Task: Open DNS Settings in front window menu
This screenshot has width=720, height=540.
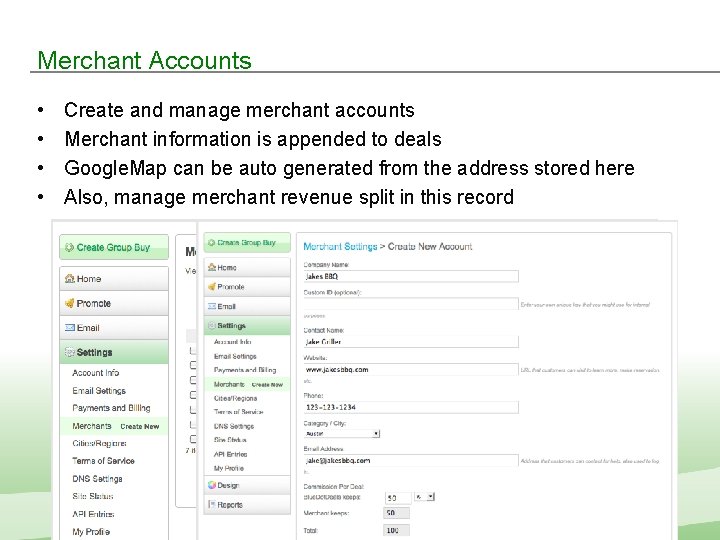Action: point(234,426)
